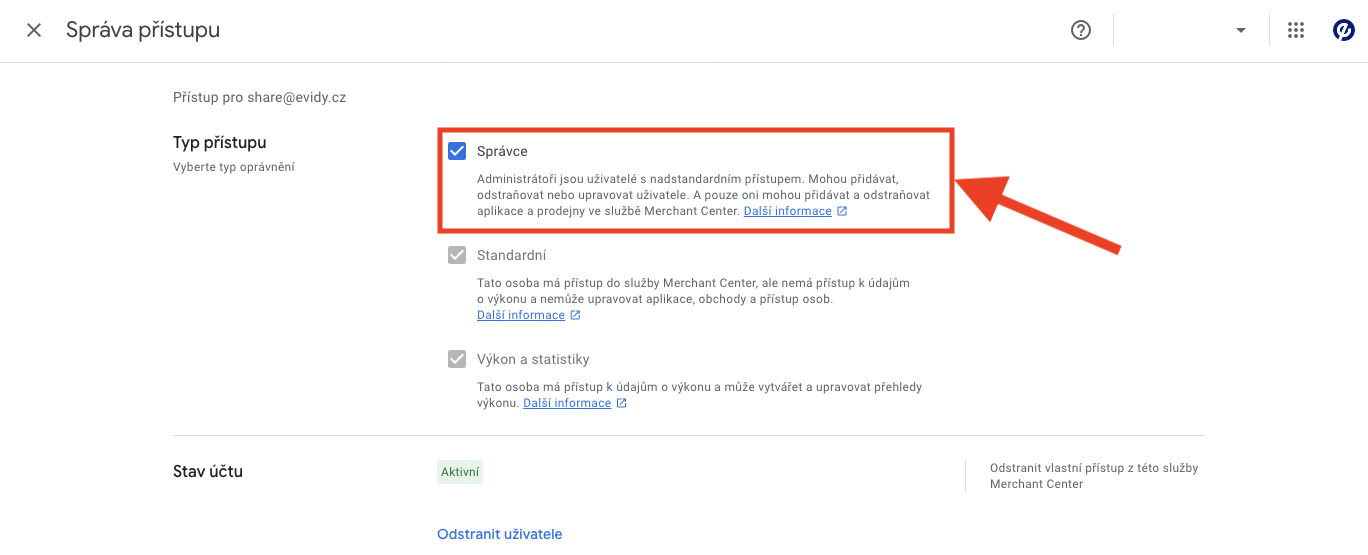Click the Aktivní status badge

[x=460, y=472]
